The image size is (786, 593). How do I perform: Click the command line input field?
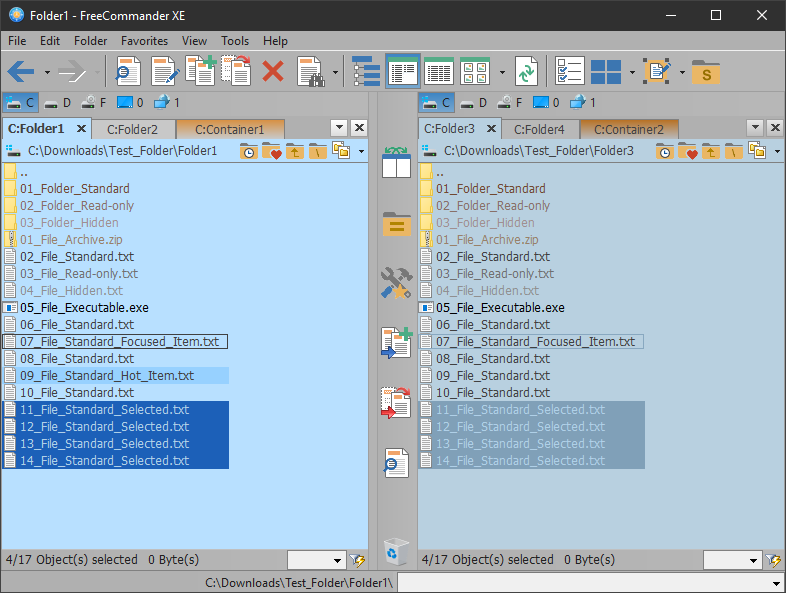click(591, 583)
